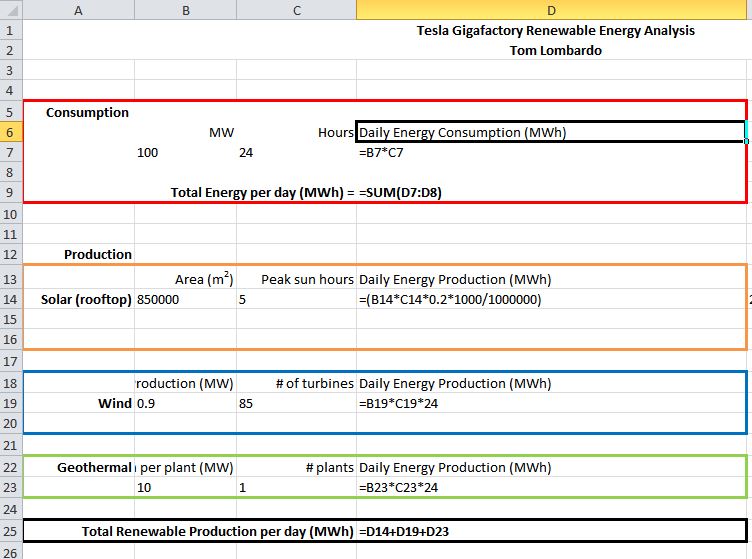Click the fill handle of selected cell D6

(746, 141)
